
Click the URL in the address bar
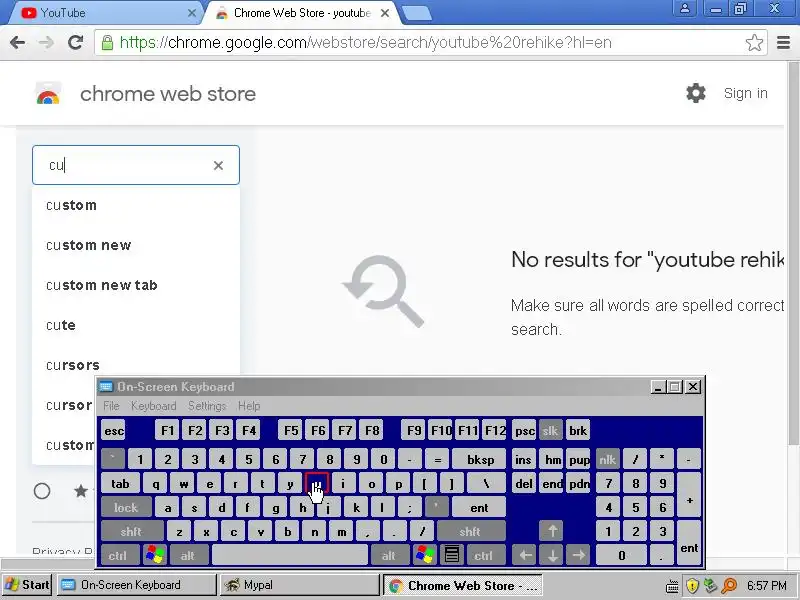coord(365,42)
